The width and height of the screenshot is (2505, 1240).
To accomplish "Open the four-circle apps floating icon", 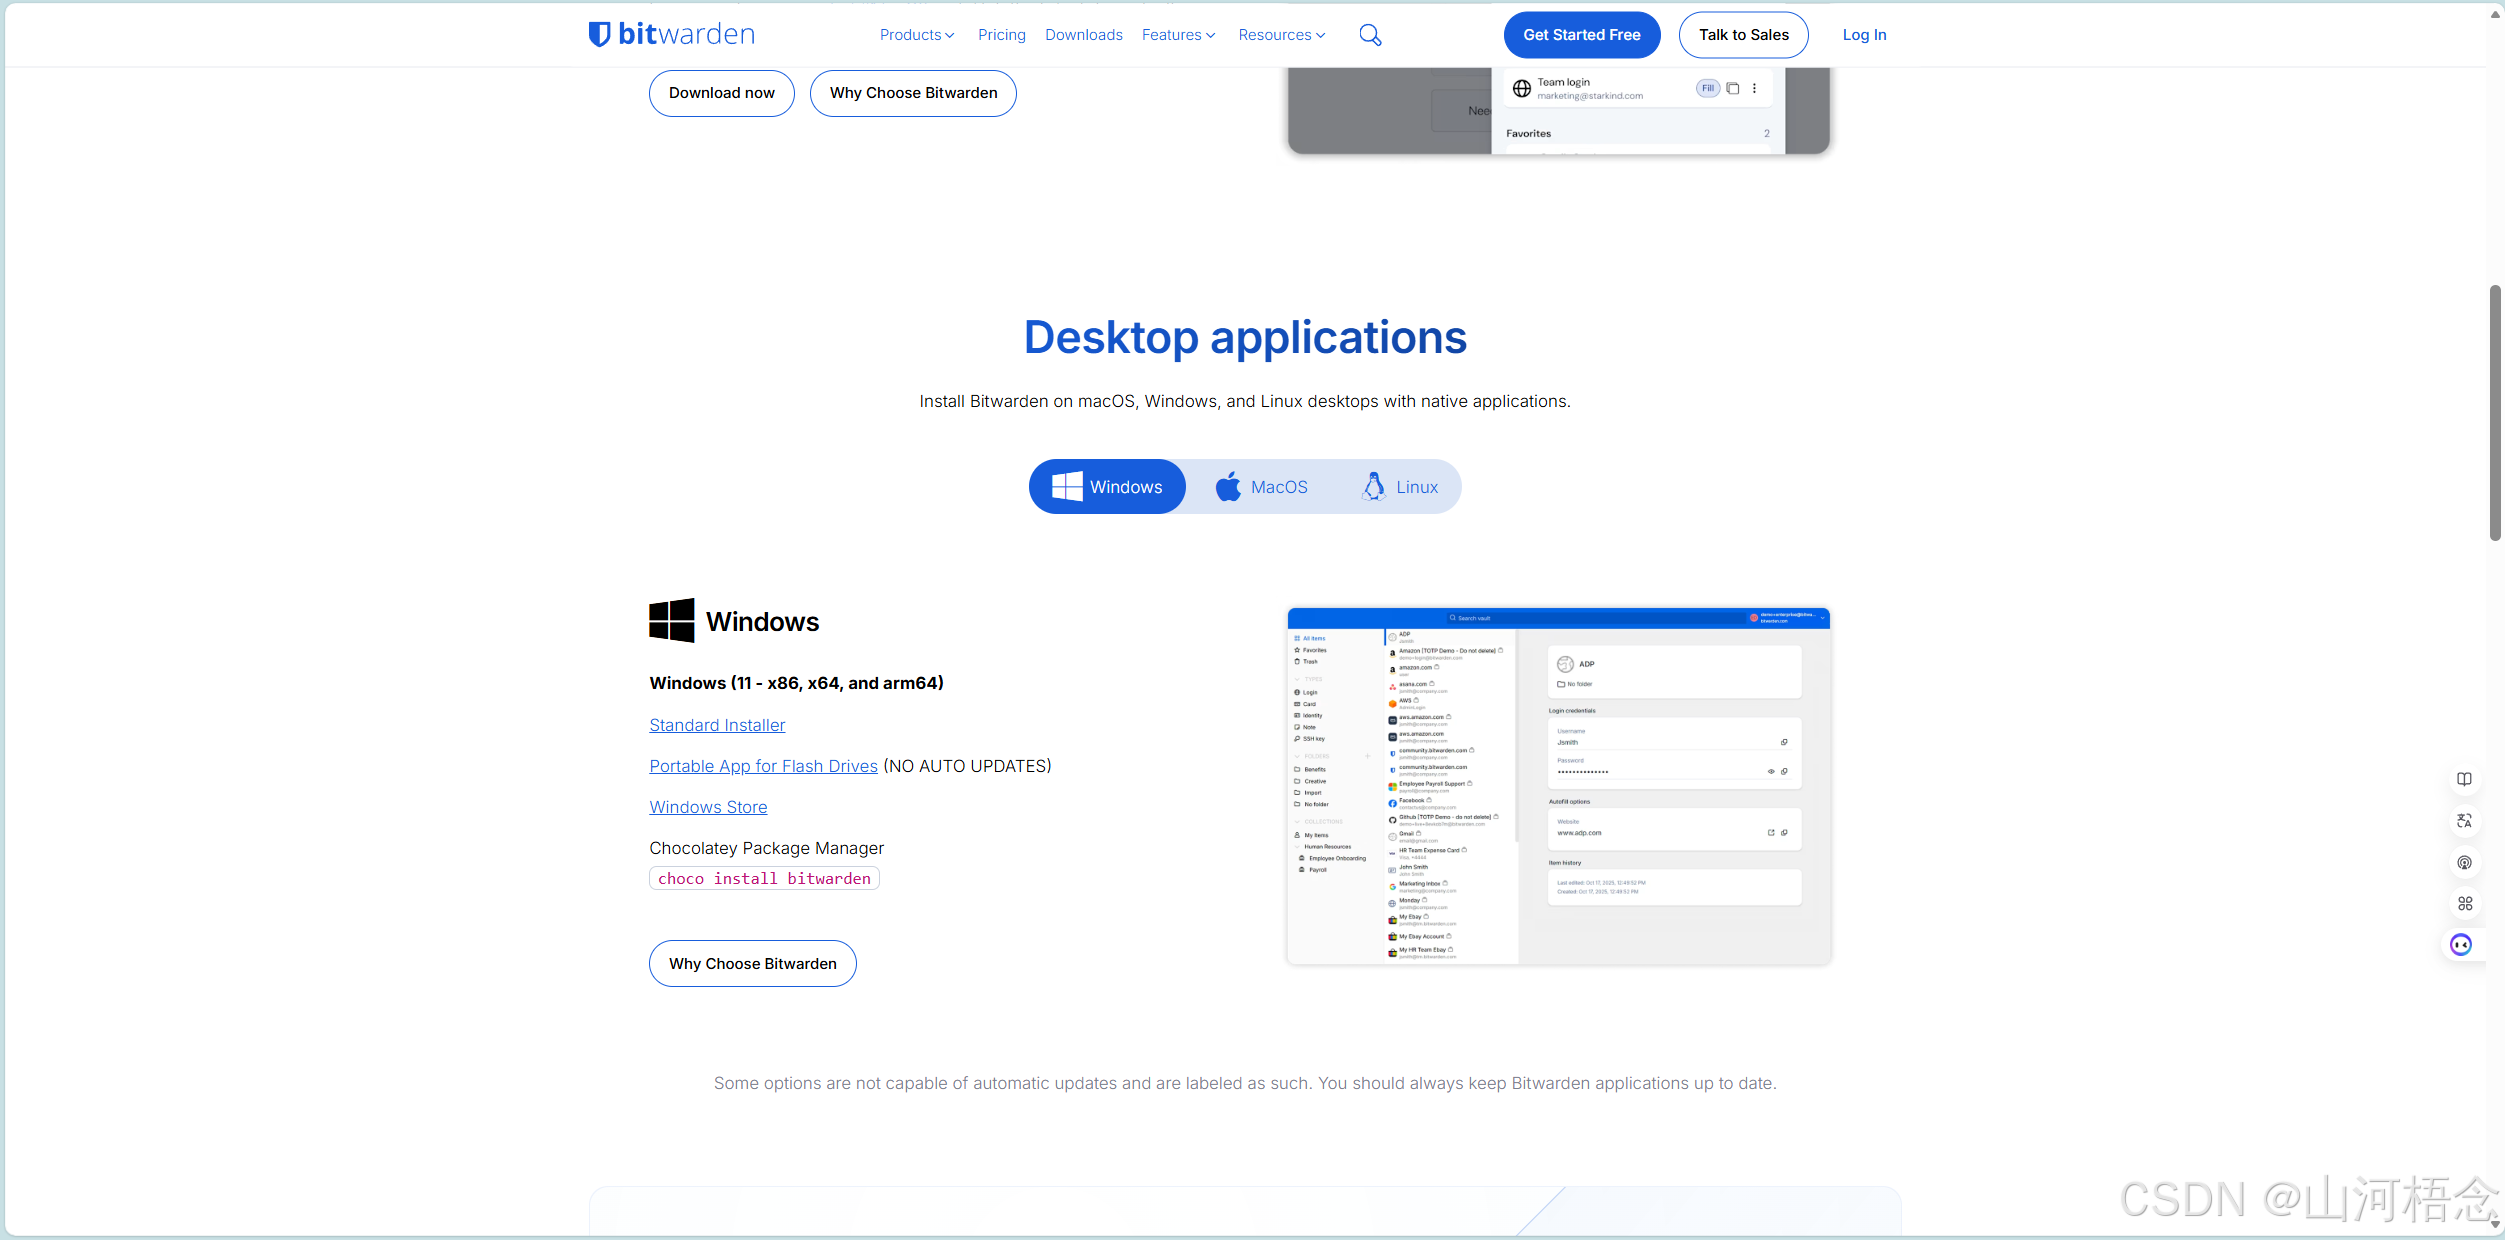I will (x=2464, y=904).
